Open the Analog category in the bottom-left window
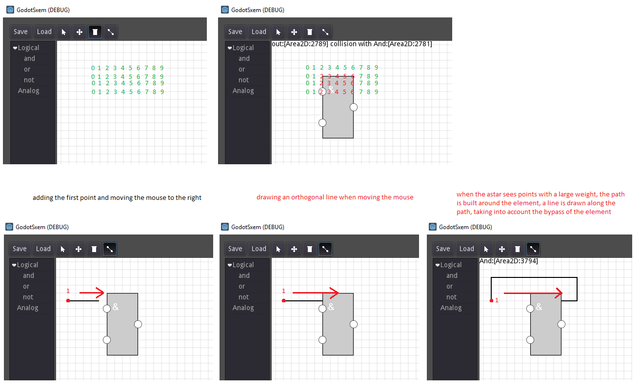 28,308
